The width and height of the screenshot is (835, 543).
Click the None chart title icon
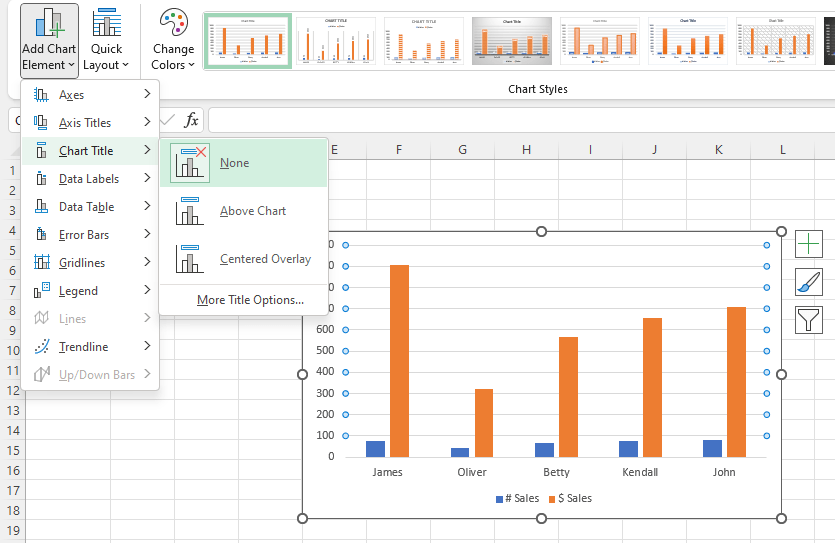(190, 163)
